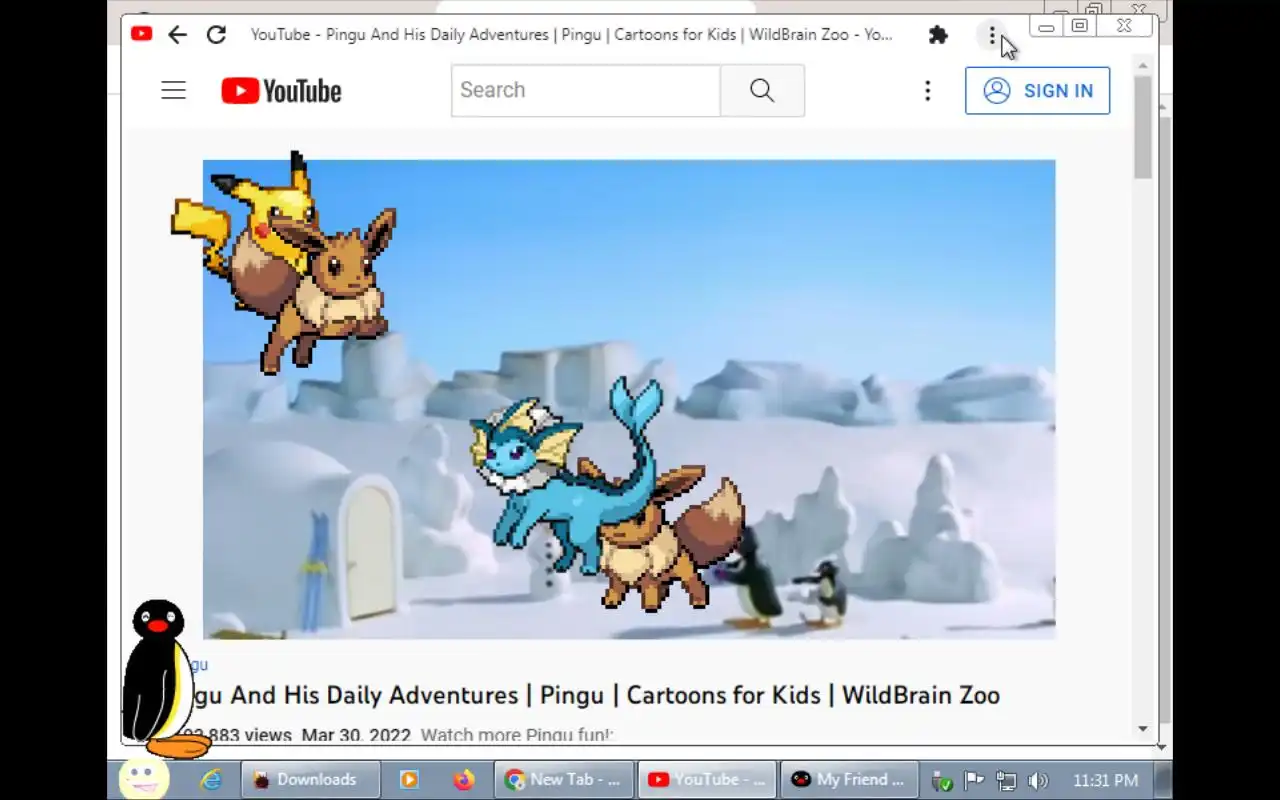1280x800 pixels.
Task: Switch to the Chrome New Tab taskbar window
Action: pyautogui.click(x=564, y=780)
